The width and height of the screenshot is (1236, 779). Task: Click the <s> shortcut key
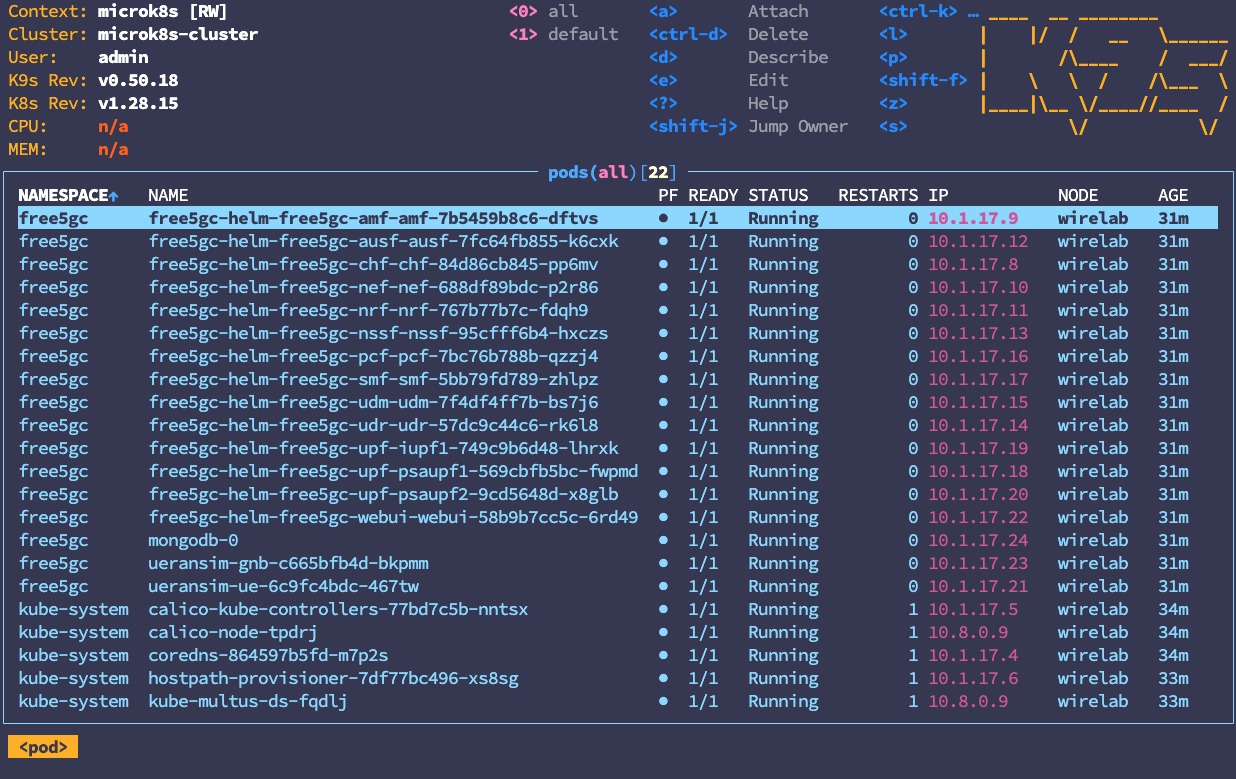tap(893, 126)
